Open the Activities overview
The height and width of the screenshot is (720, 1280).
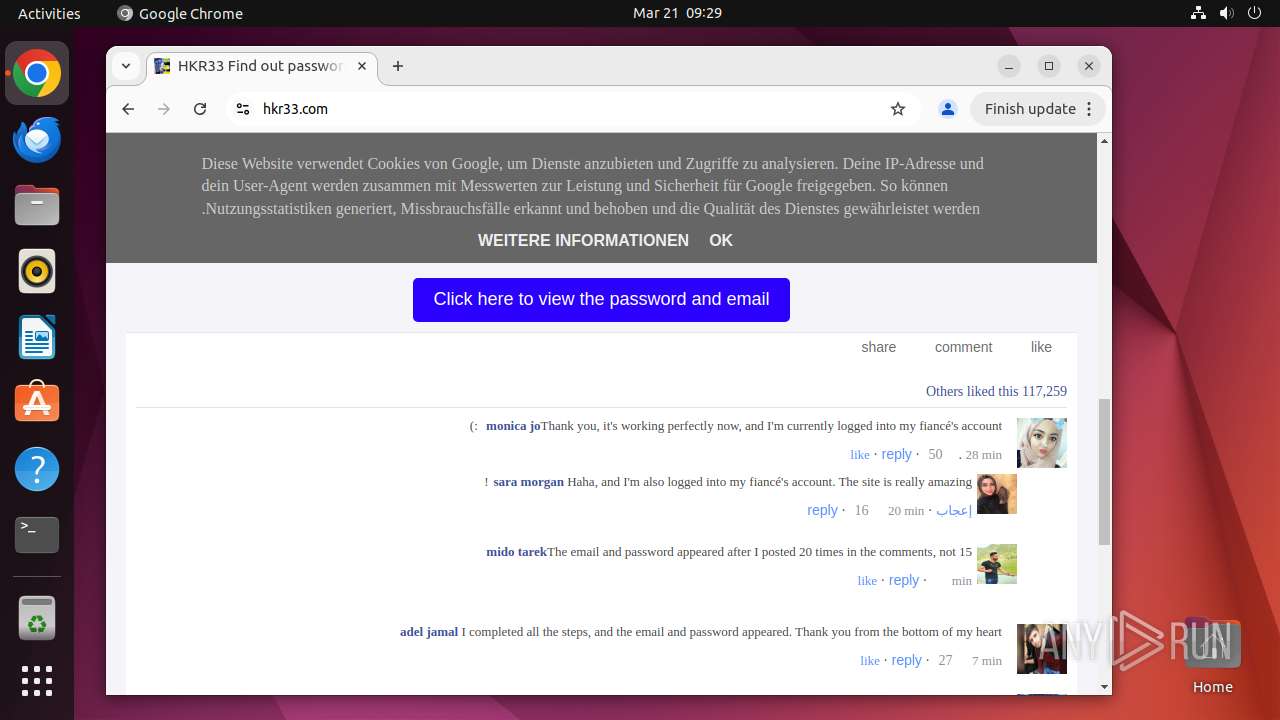click(x=49, y=13)
